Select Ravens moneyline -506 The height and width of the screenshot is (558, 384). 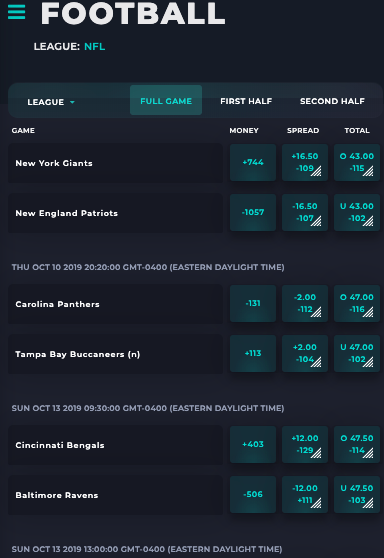pos(253,494)
